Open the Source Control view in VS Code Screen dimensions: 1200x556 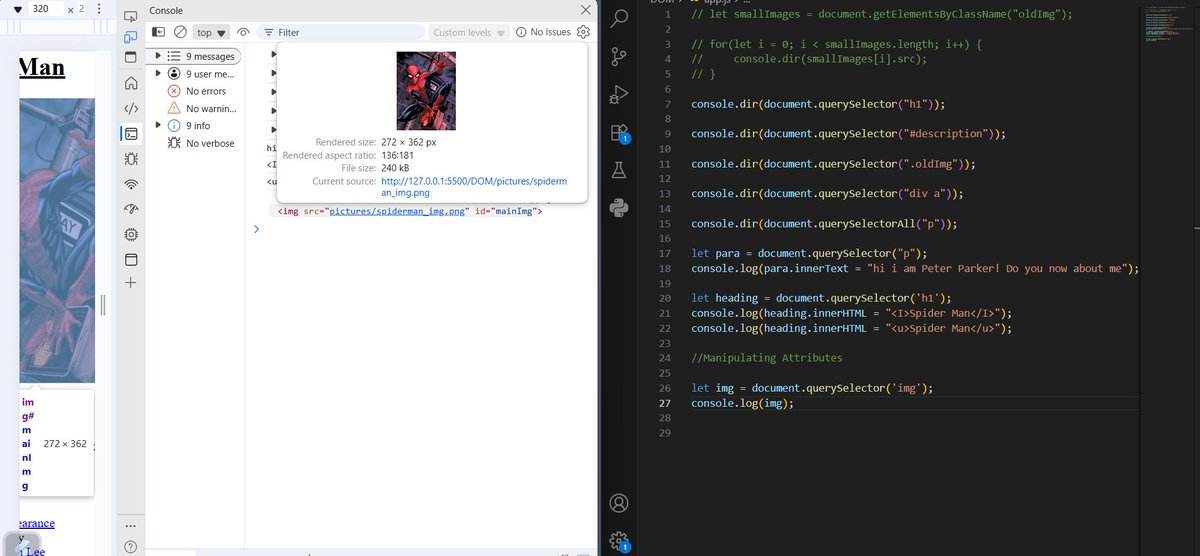619,55
